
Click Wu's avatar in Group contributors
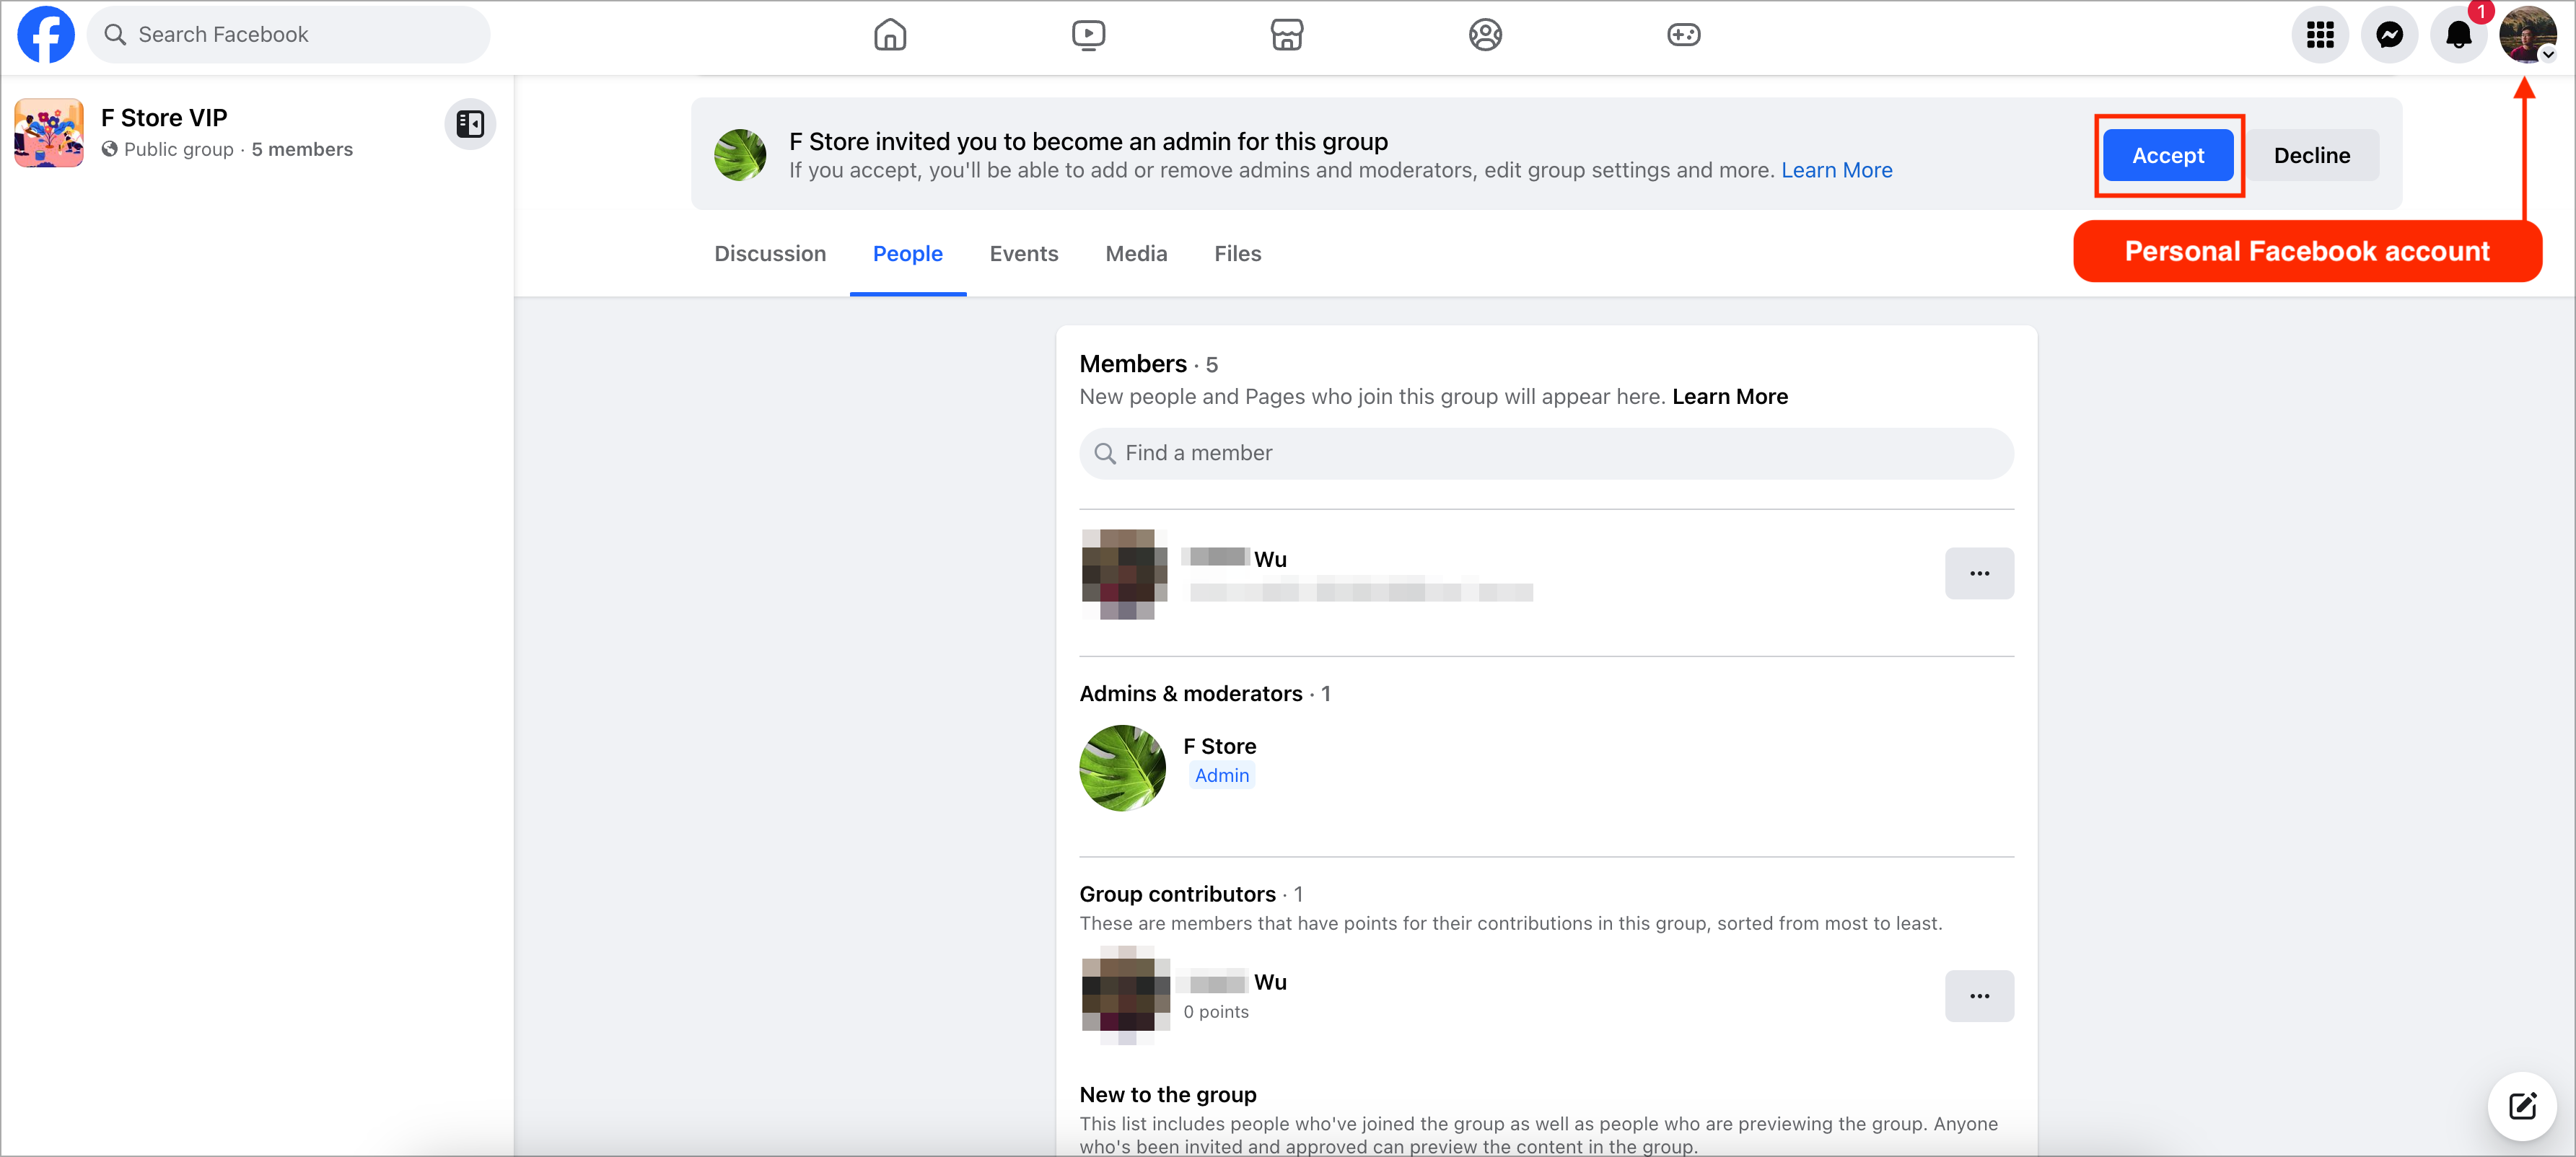(1125, 995)
